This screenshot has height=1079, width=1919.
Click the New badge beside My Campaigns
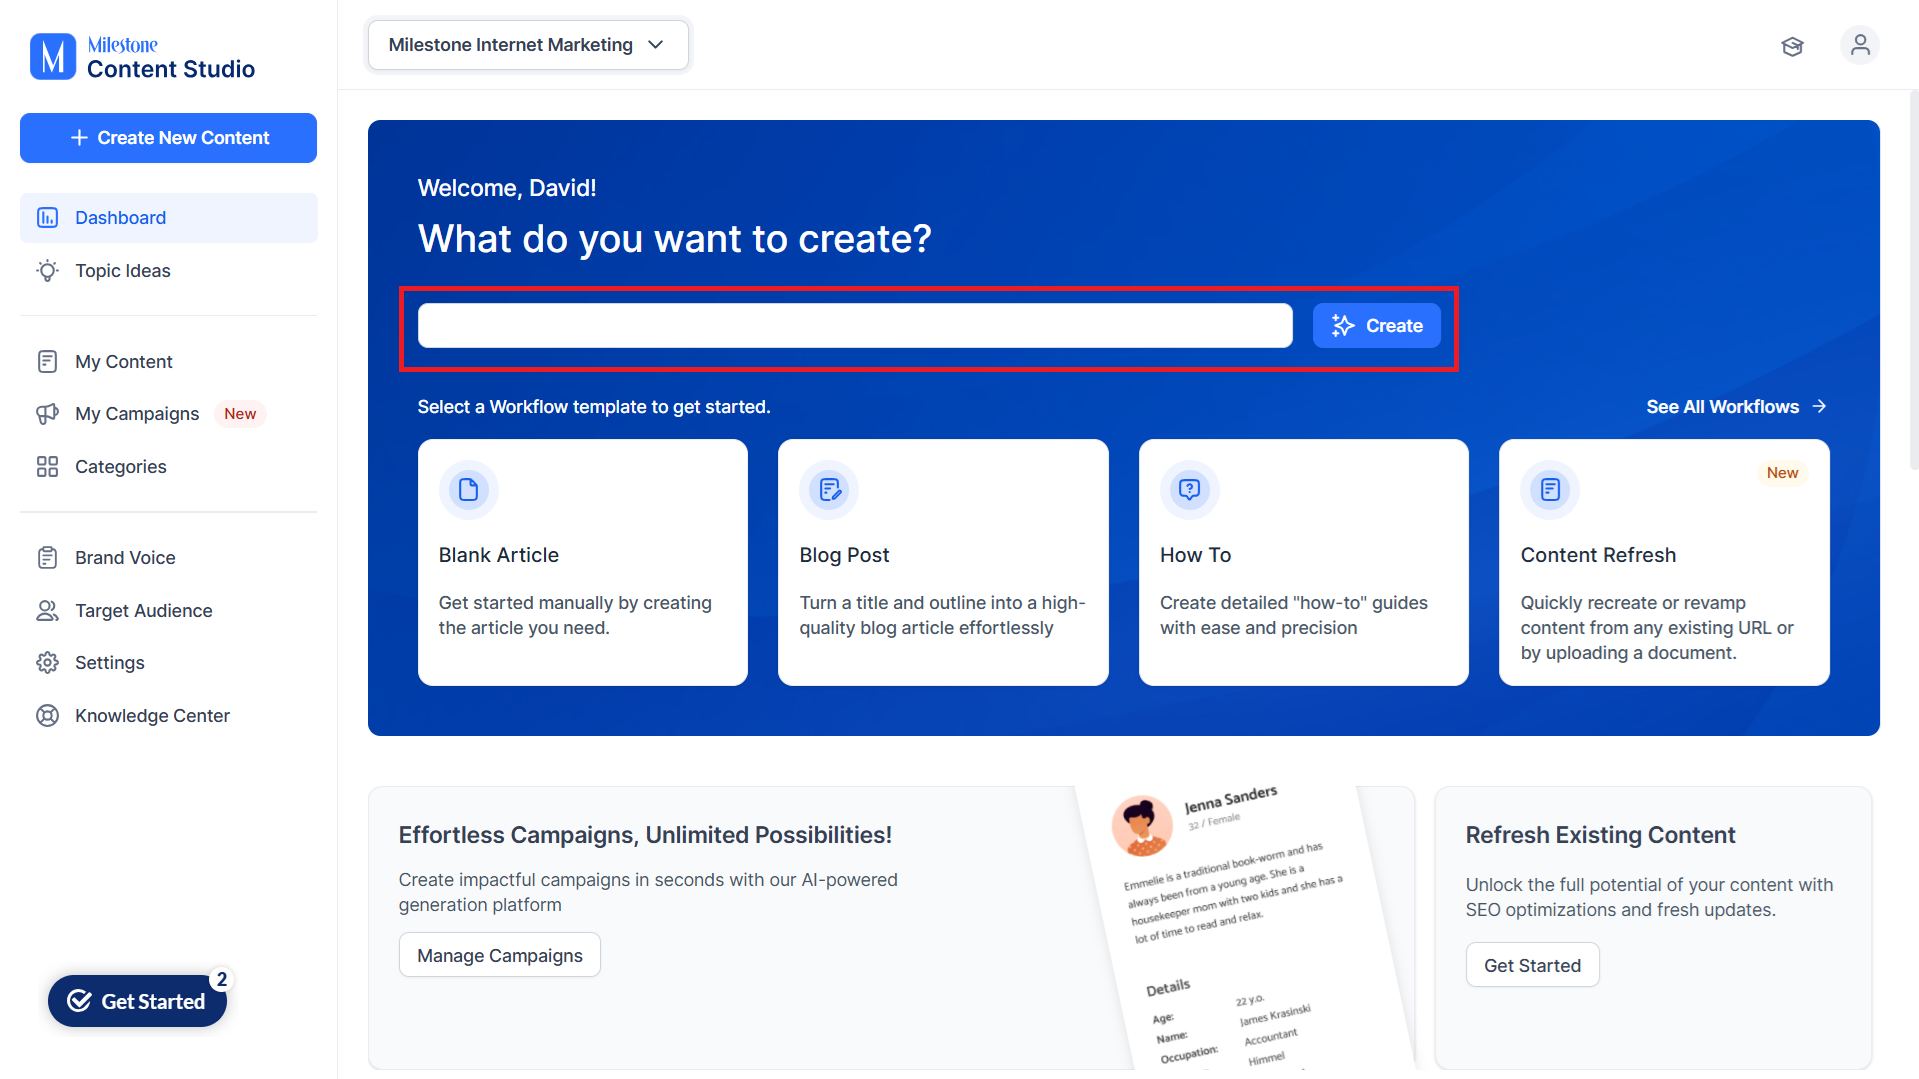click(x=240, y=414)
